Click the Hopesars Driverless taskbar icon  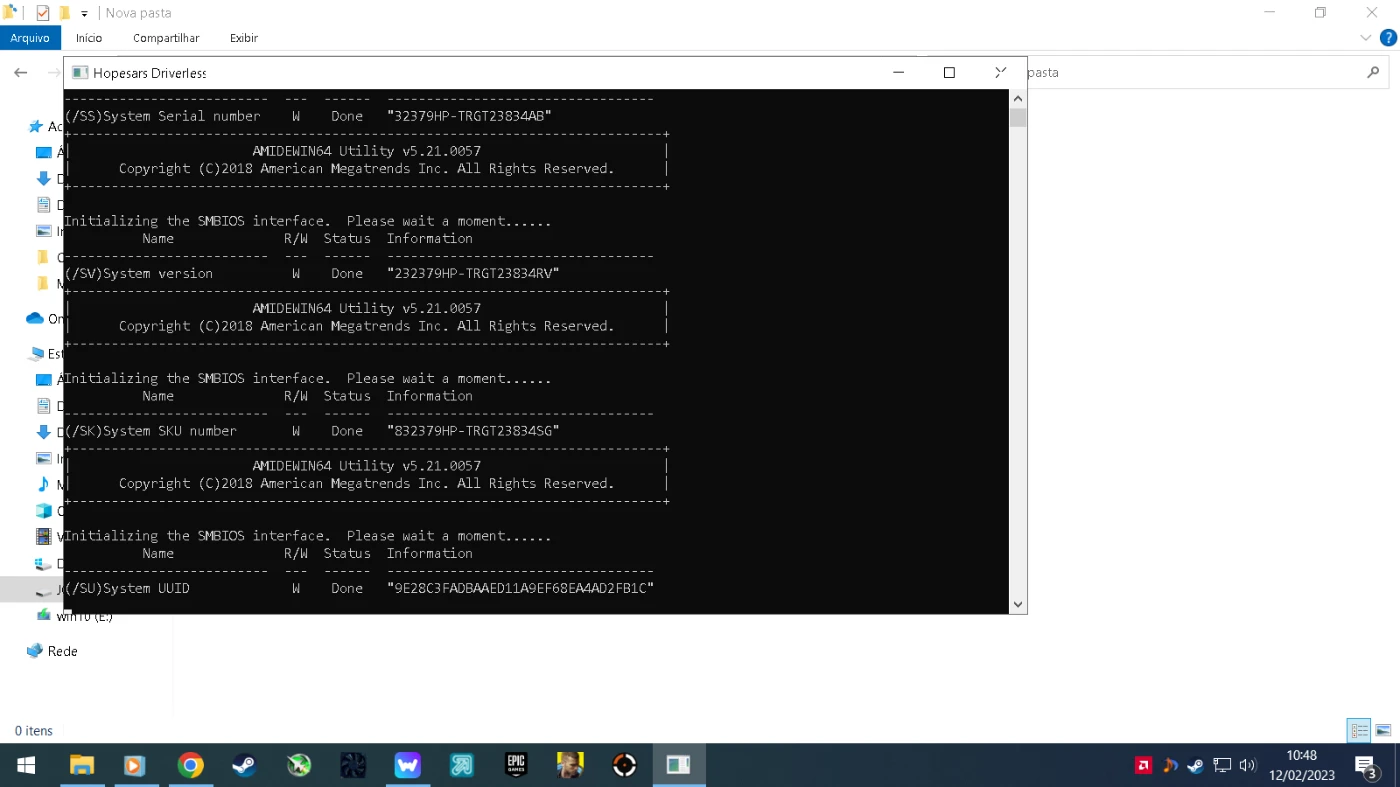pos(678,765)
